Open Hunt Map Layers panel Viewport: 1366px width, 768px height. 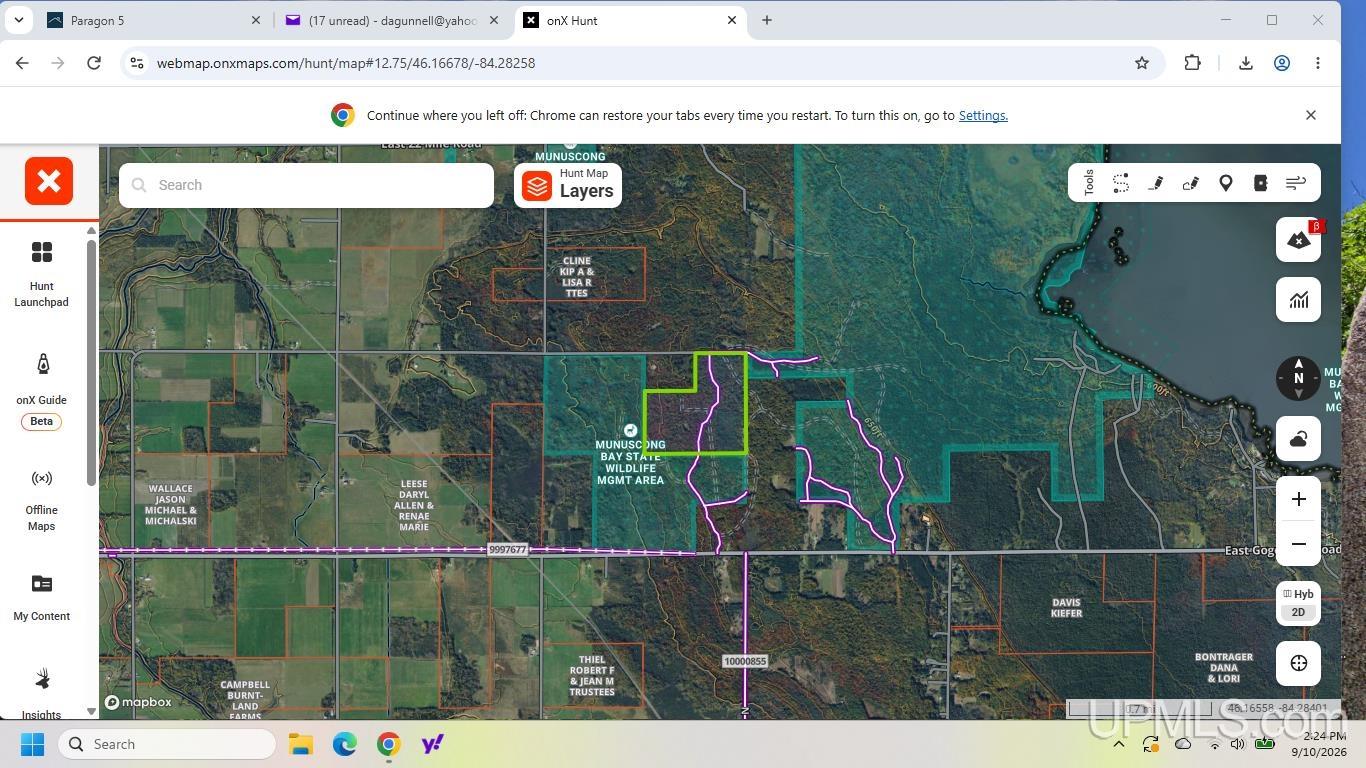coord(568,185)
